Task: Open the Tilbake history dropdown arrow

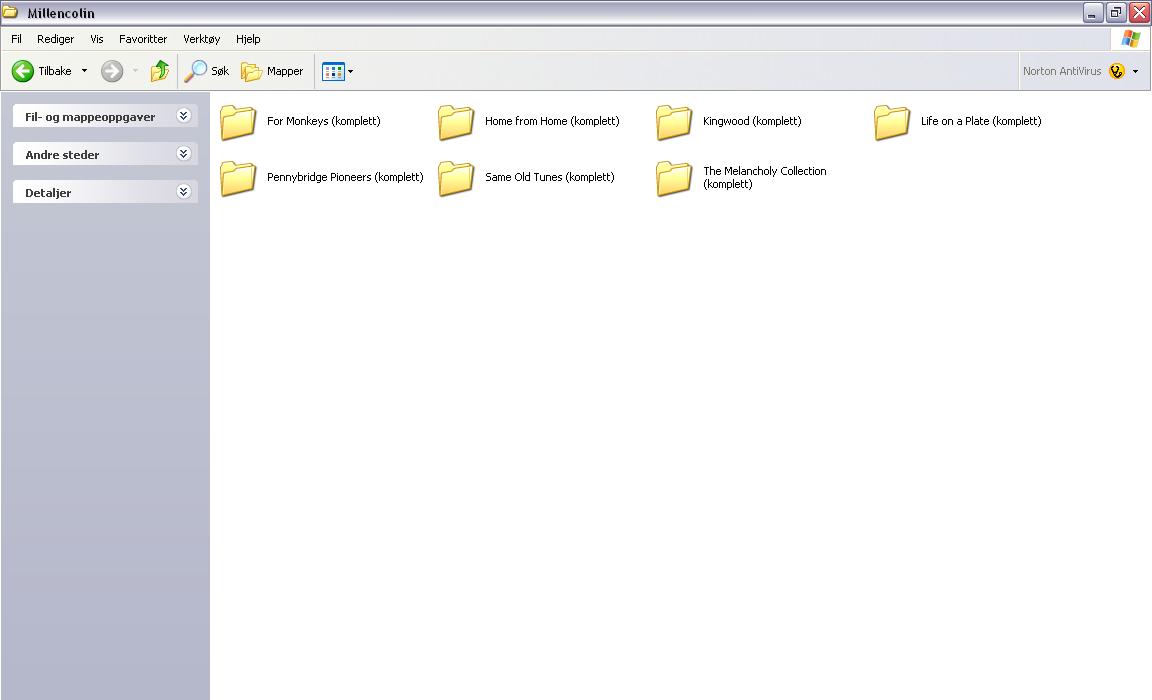Action: pos(84,71)
